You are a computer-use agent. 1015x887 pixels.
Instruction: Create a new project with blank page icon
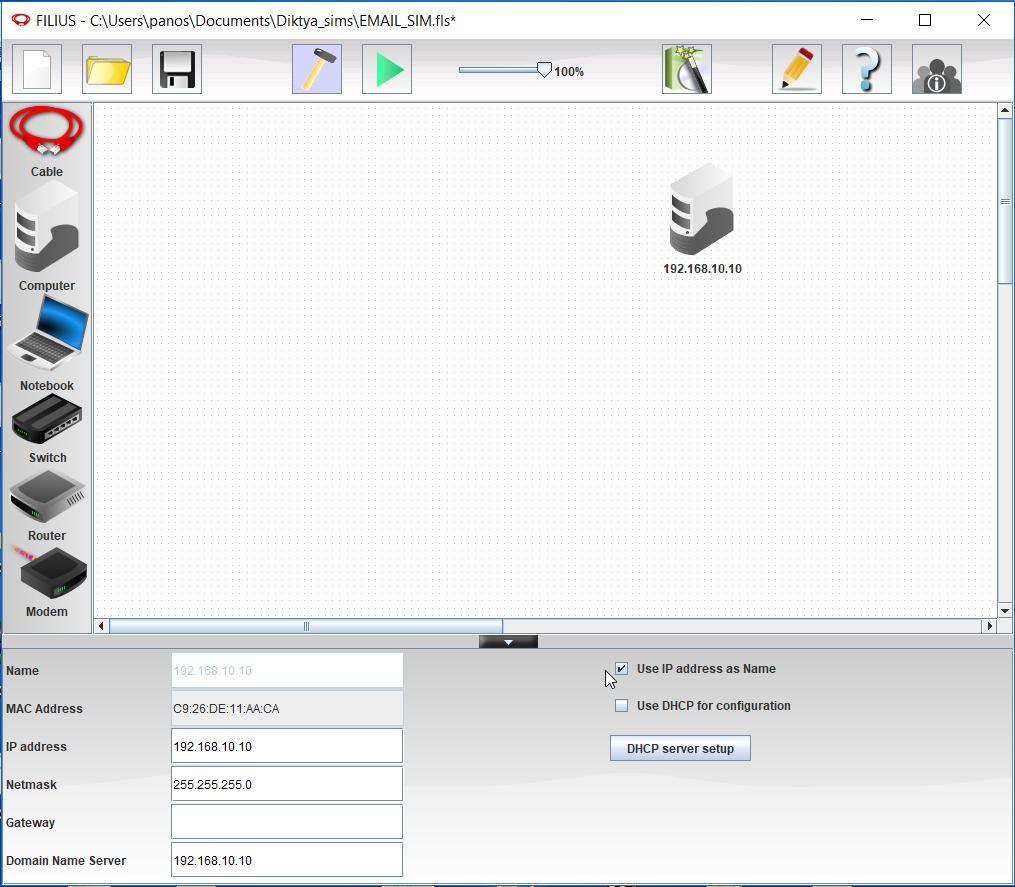pyautogui.click(x=37, y=69)
